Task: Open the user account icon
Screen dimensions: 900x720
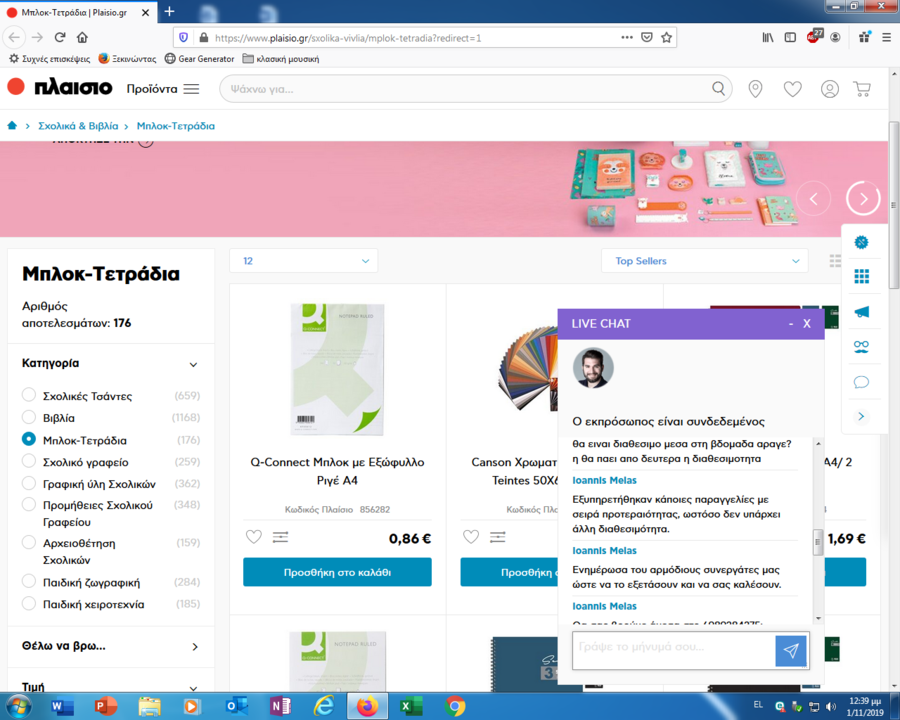Action: pyautogui.click(x=829, y=89)
